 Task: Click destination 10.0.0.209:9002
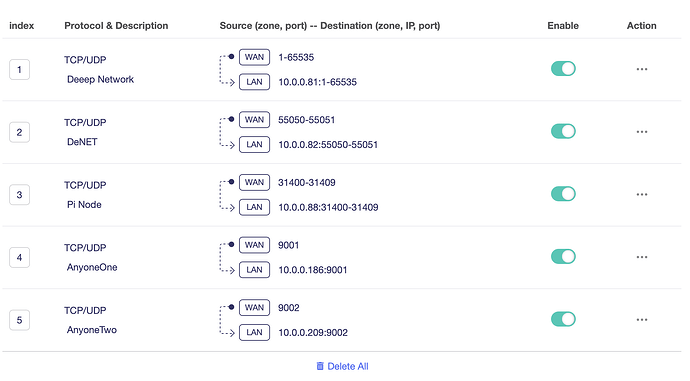click(313, 333)
